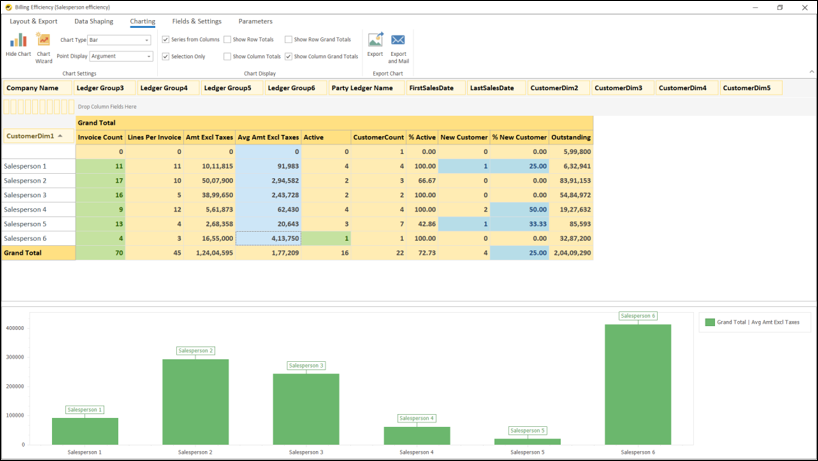818x461 pixels.
Task: Switch to the Data Shaping tab
Action: (x=94, y=21)
